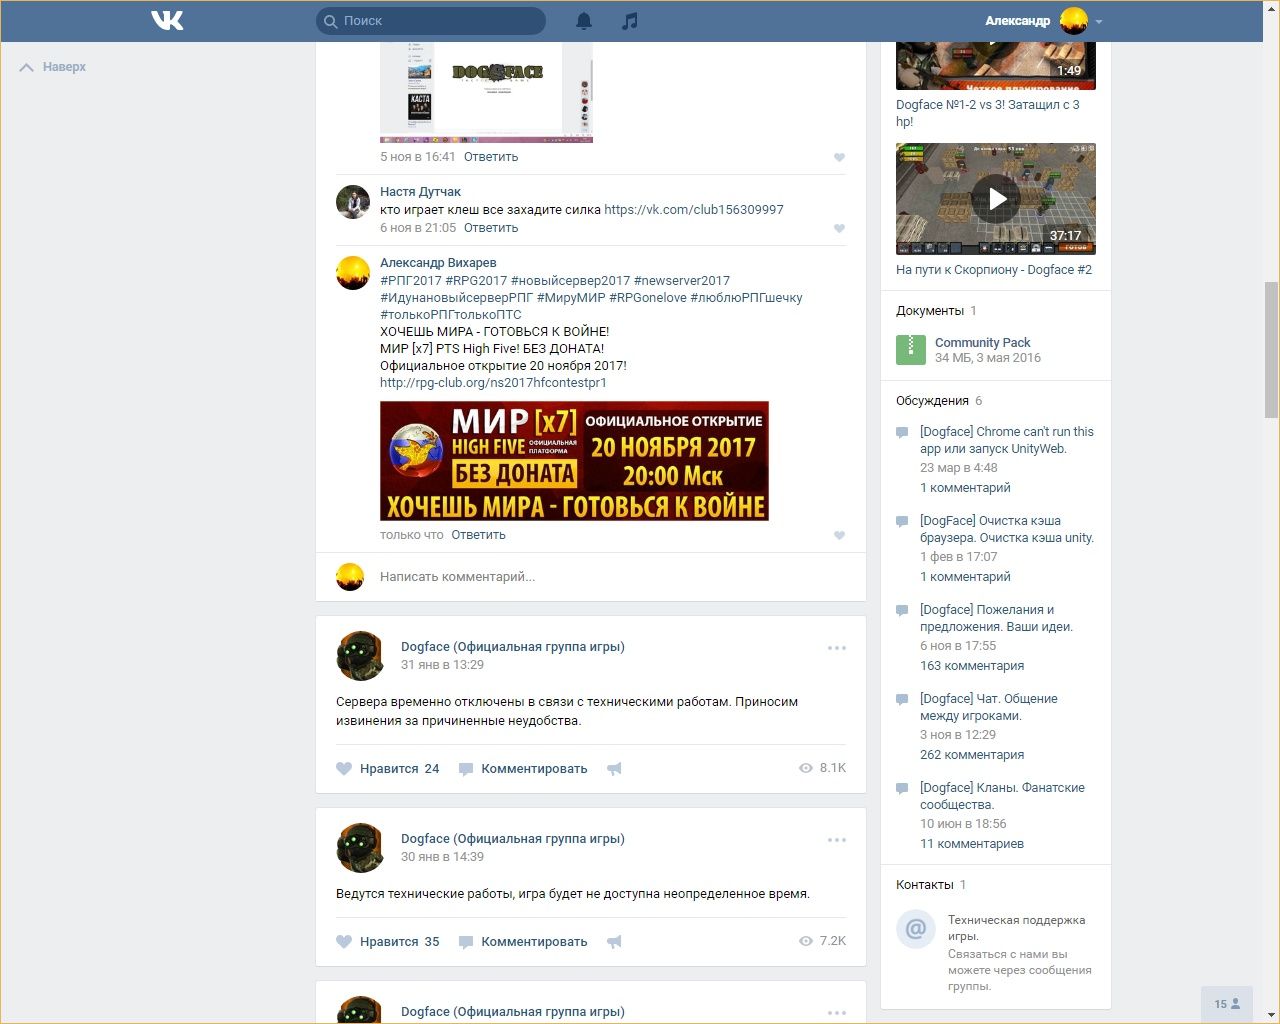Download the Community Pack document link

click(982, 343)
